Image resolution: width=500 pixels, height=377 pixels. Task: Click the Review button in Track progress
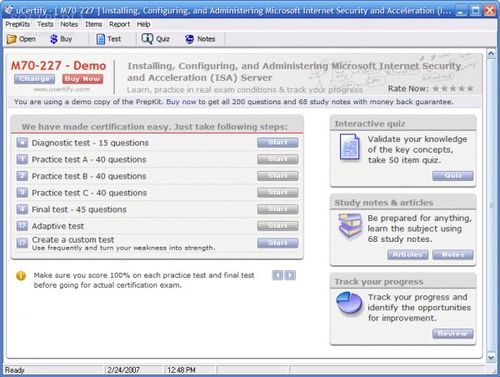453,333
